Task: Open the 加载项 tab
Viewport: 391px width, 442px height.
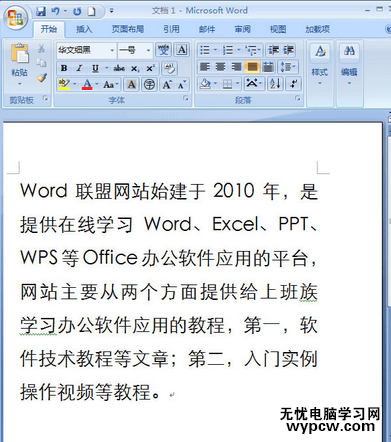Action: tap(317, 29)
